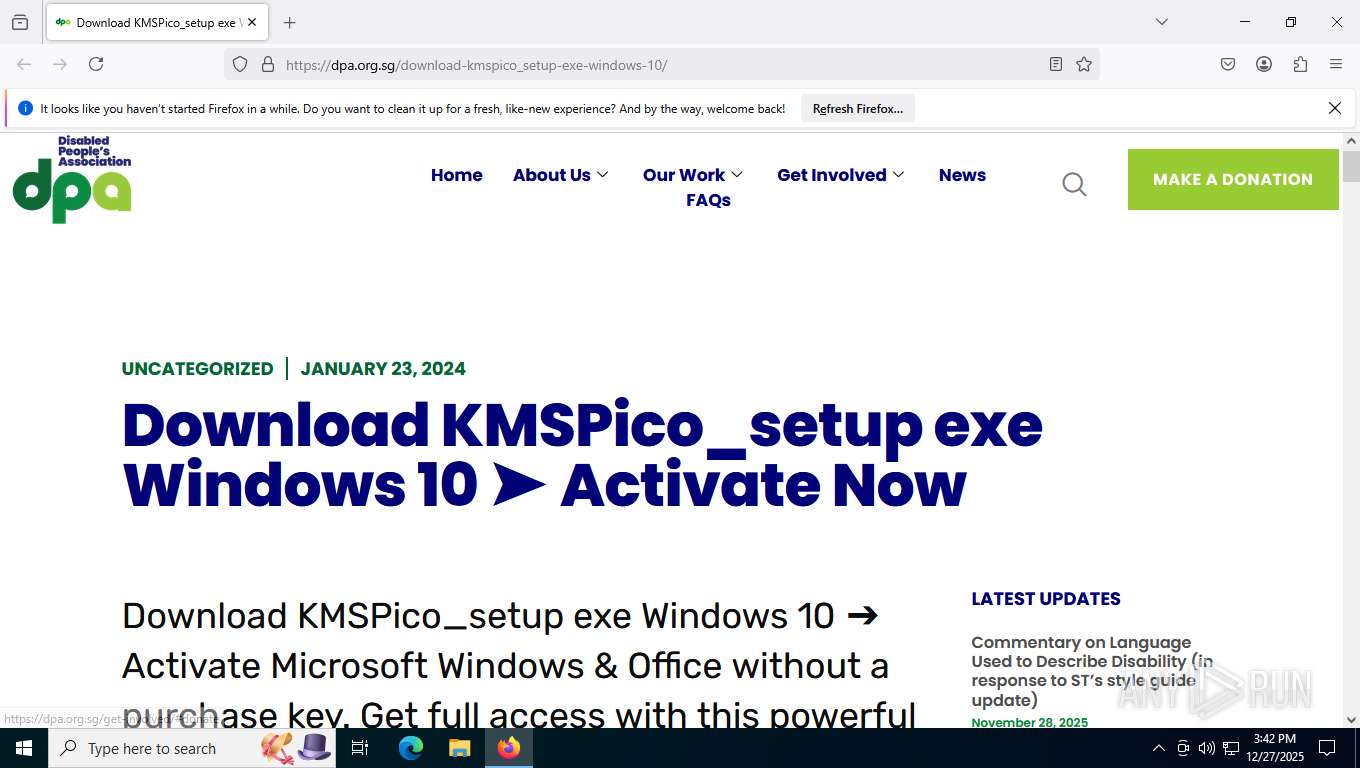Open the Pocket save icon
1360x768 pixels.
[1228, 64]
